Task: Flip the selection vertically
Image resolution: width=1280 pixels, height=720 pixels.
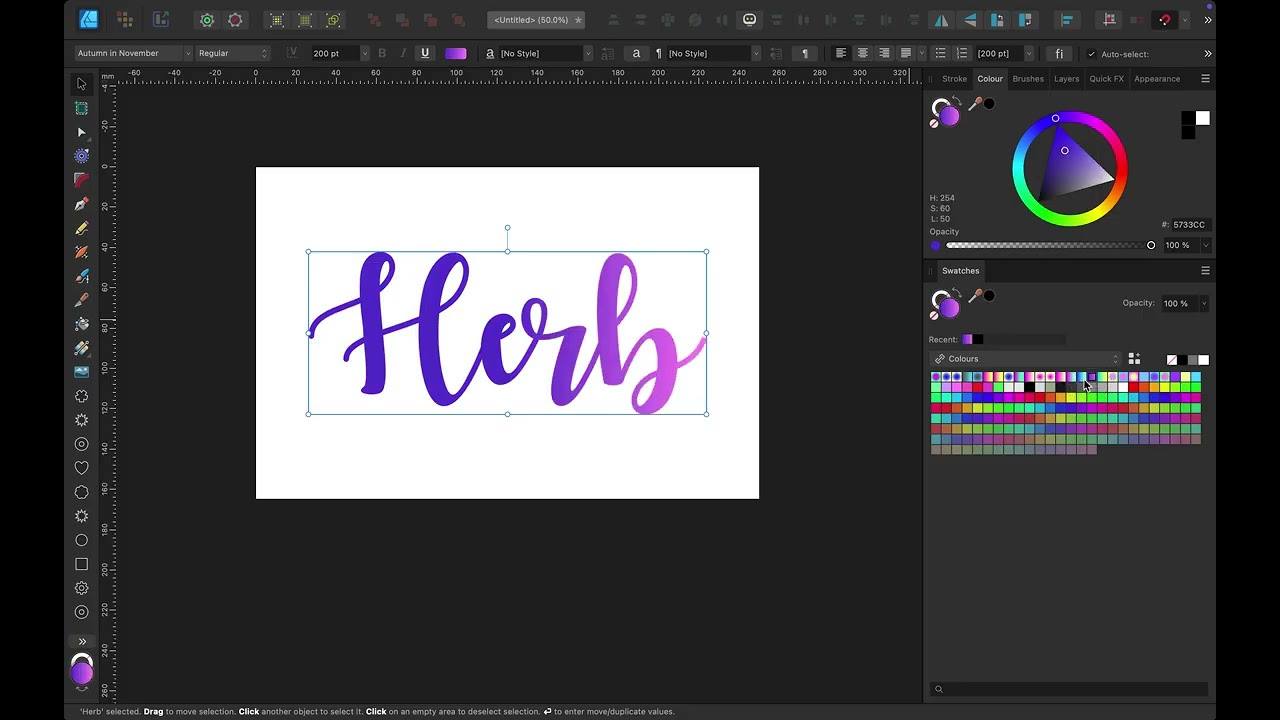Action: pos(970,20)
